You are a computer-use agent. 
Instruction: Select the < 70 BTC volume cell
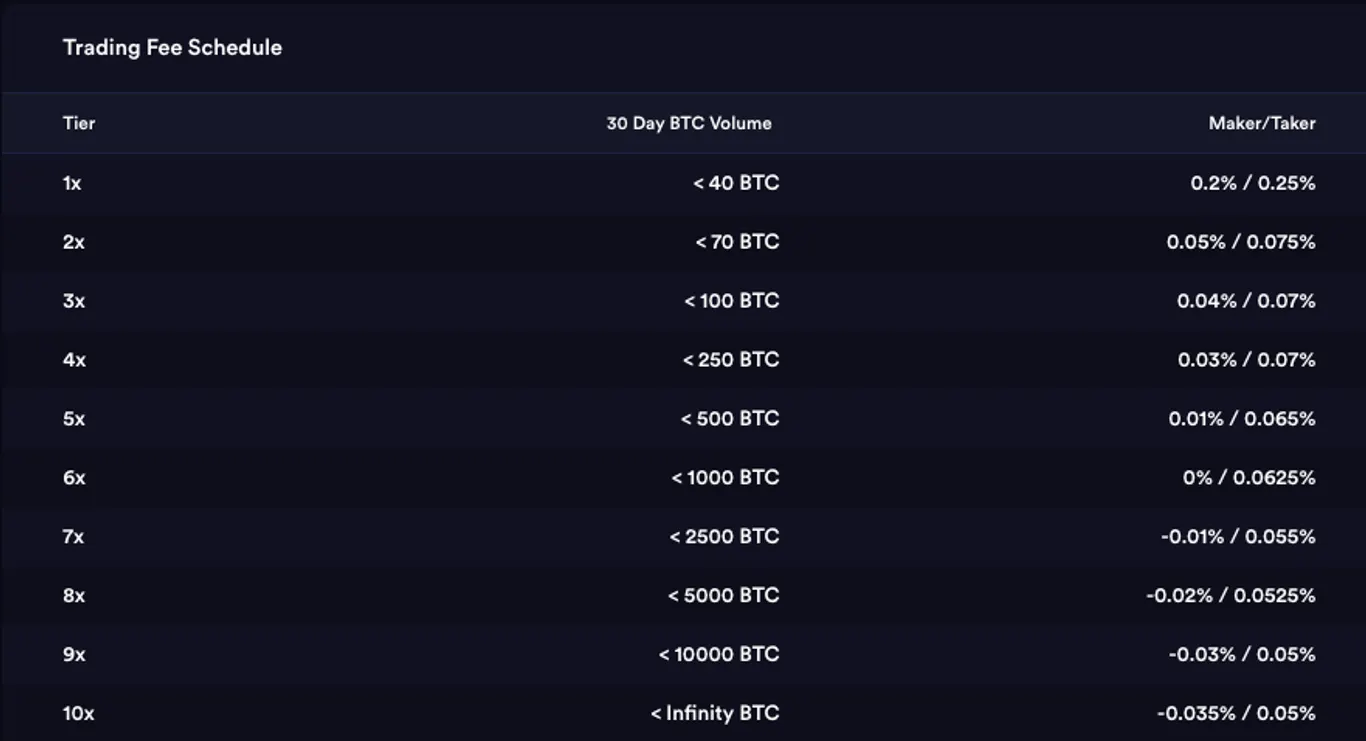(737, 242)
